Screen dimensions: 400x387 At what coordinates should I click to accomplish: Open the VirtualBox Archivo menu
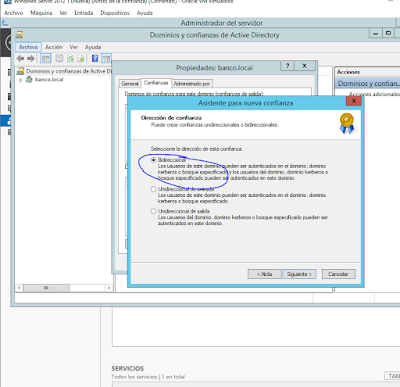tap(14, 13)
